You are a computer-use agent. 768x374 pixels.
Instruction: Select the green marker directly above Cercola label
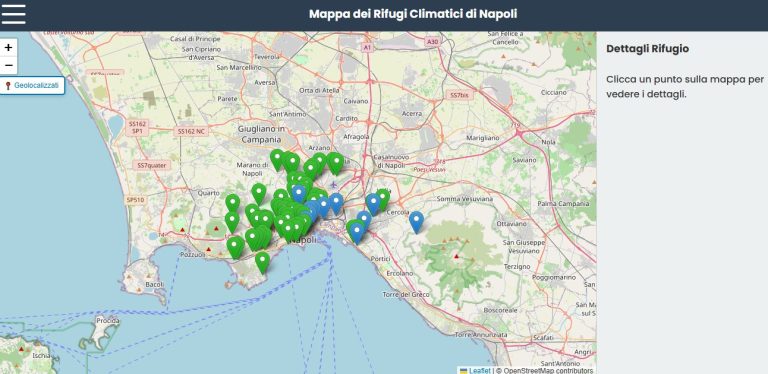tap(383, 199)
